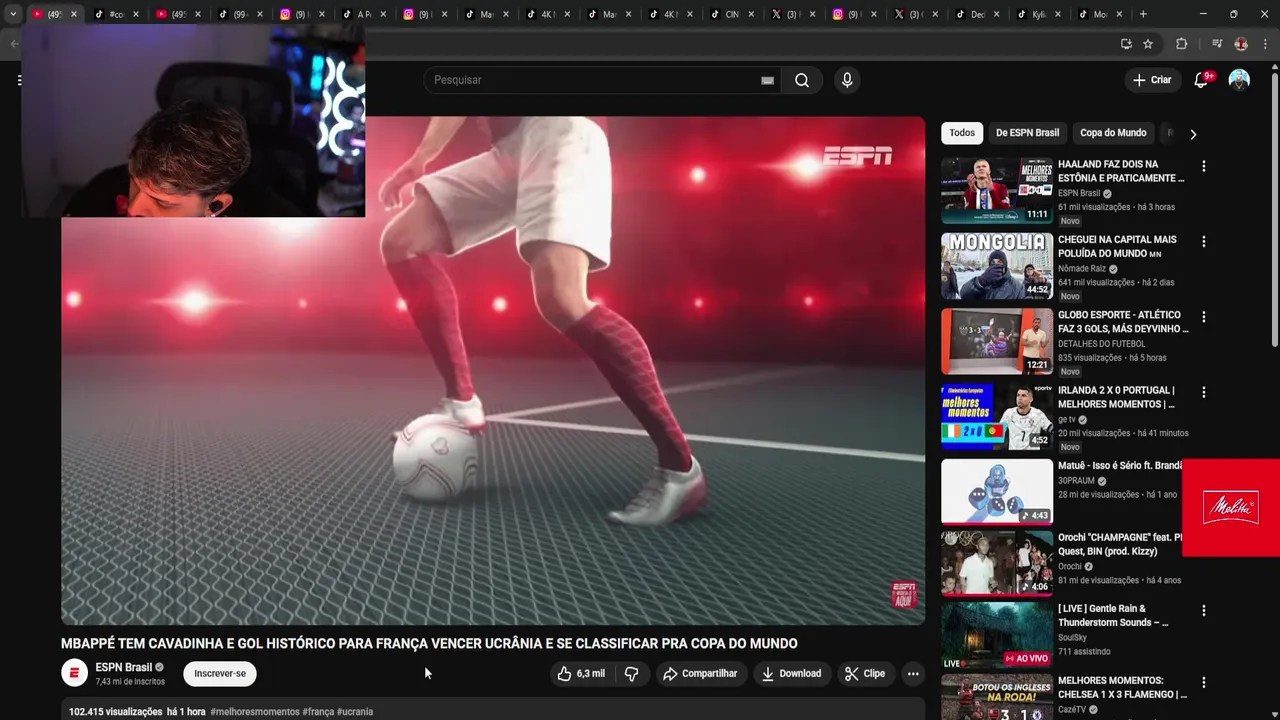The height and width of the screenshot is (720, 1280).
Task: Open the ESPN Brasil channel avatar
Action: (74, 673)
